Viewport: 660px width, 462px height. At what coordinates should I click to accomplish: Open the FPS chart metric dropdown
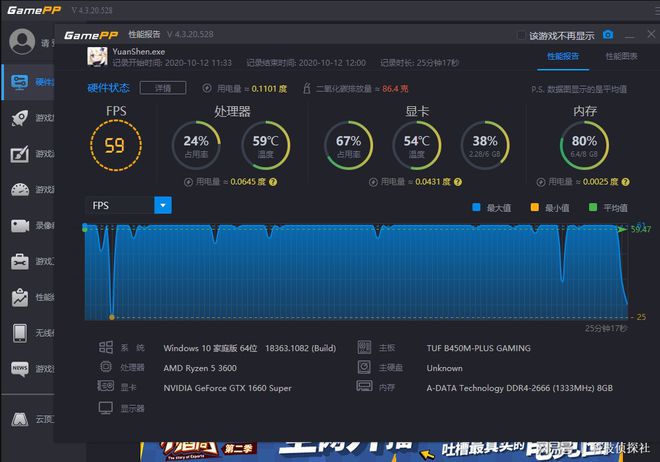pyautogui.click(x=162, y=205)
